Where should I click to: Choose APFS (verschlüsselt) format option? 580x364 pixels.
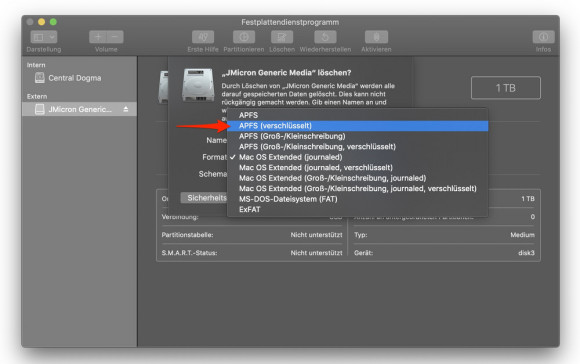click(x=357, y=126)
